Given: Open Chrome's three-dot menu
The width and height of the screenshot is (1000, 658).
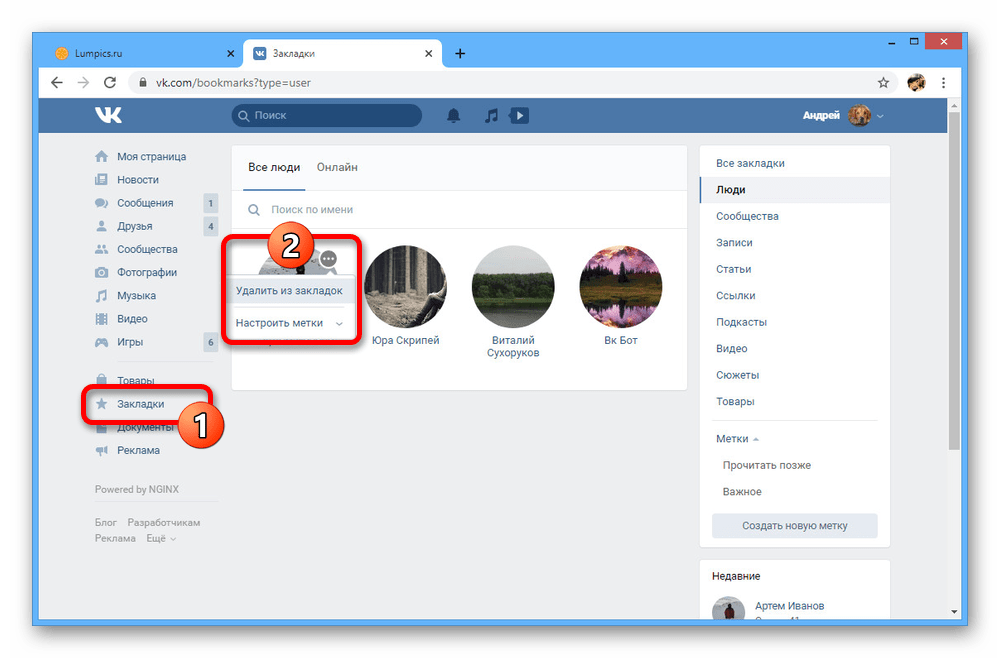Looking at the screenshot, I should click(944, 83).
